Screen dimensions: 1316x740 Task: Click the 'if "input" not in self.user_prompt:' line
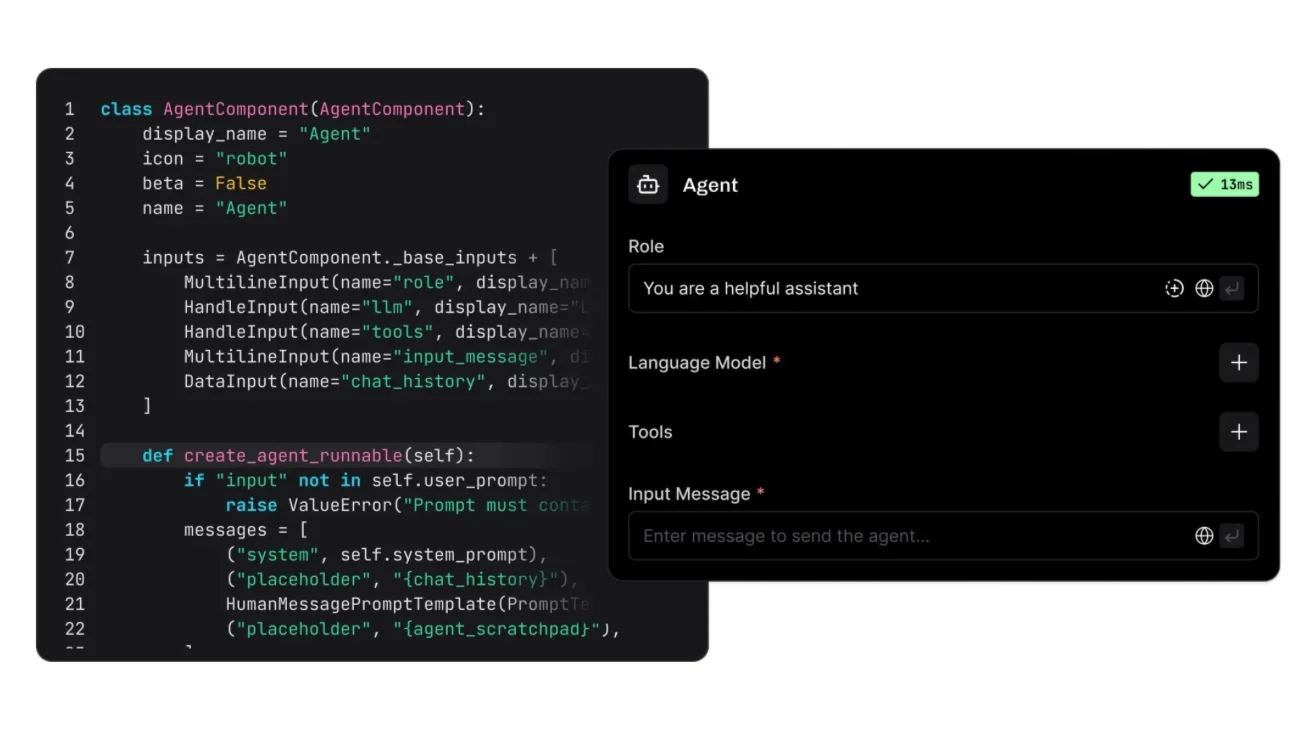click(x=366, y=481)
